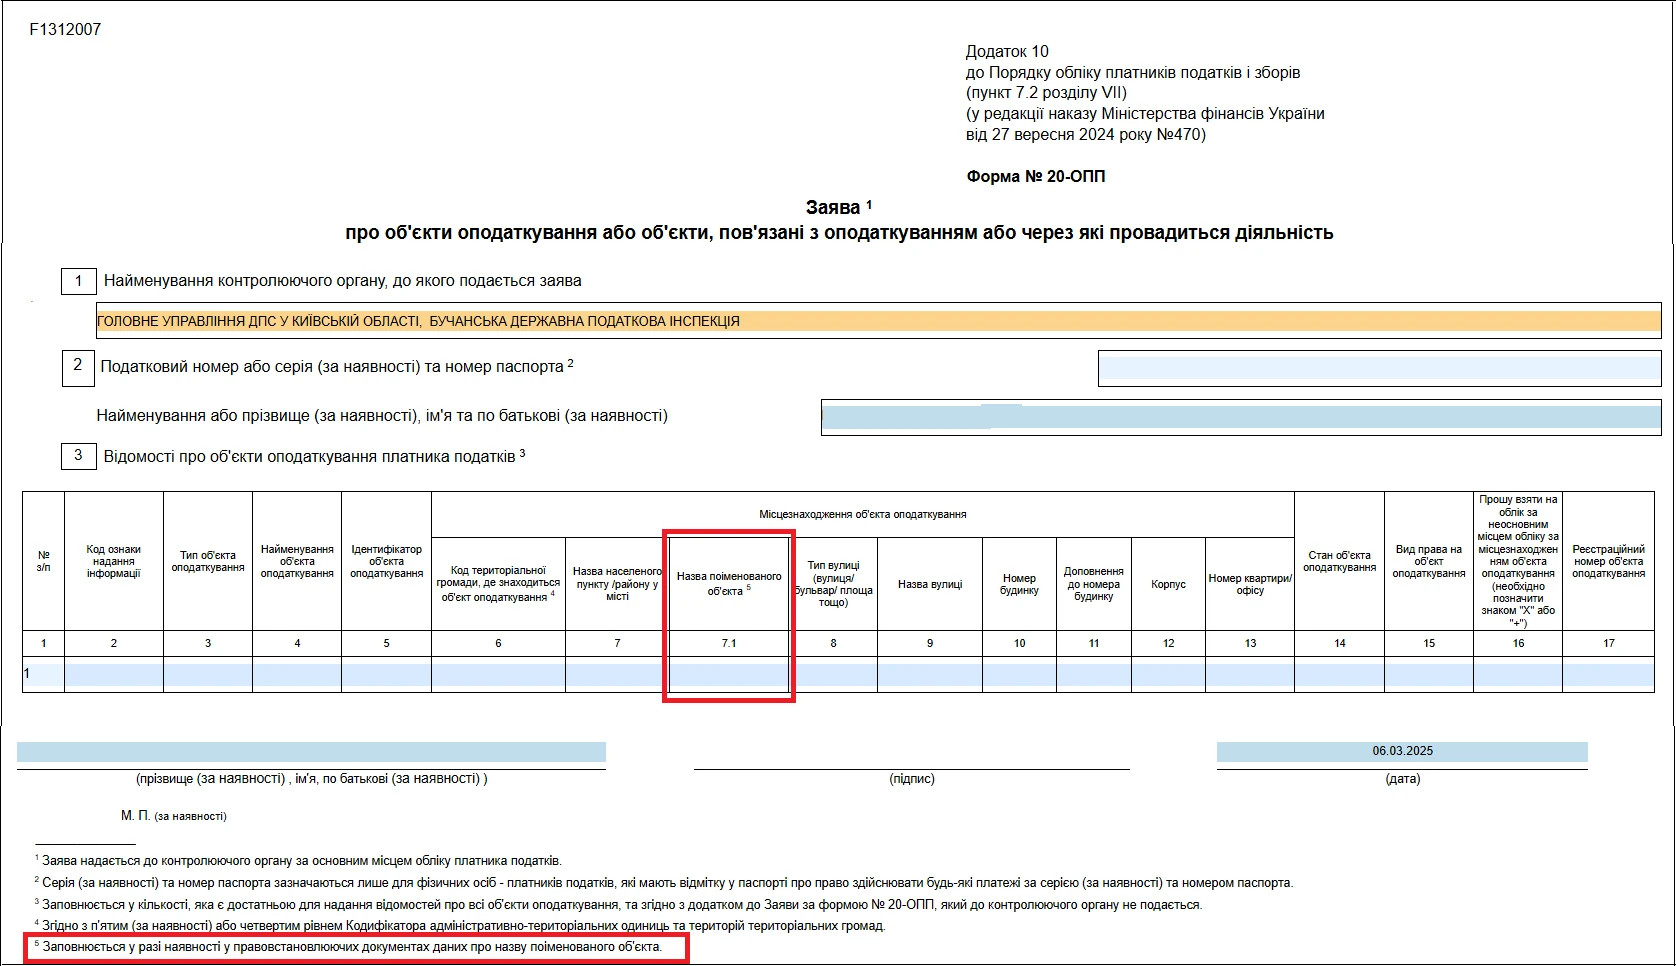The image size is (1676, 966).
Task: Select row 1 cell under Вид права на об'єкт
Action: click(x=1428, y=675)
